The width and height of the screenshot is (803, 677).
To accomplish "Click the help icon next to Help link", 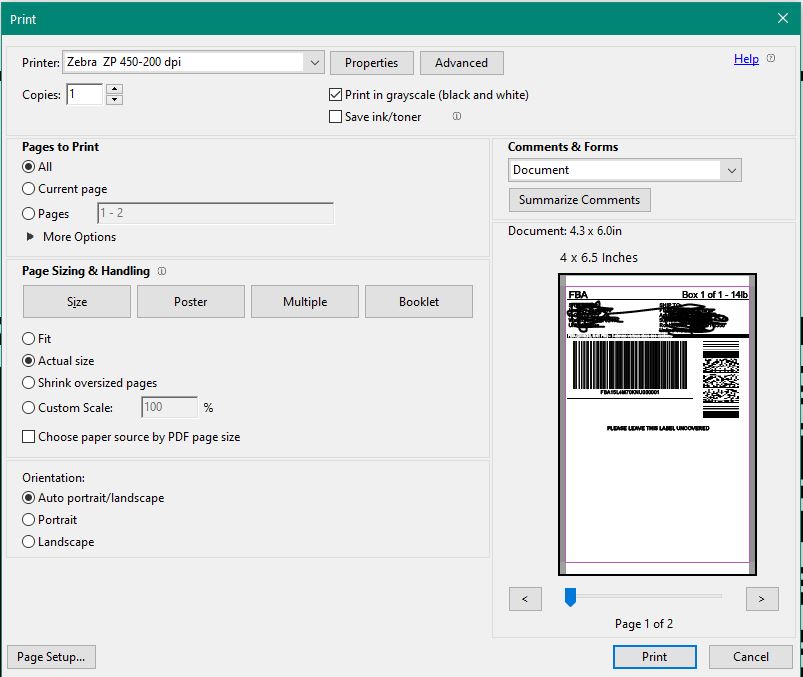I will pyautogui.click(x=771, y=59).
